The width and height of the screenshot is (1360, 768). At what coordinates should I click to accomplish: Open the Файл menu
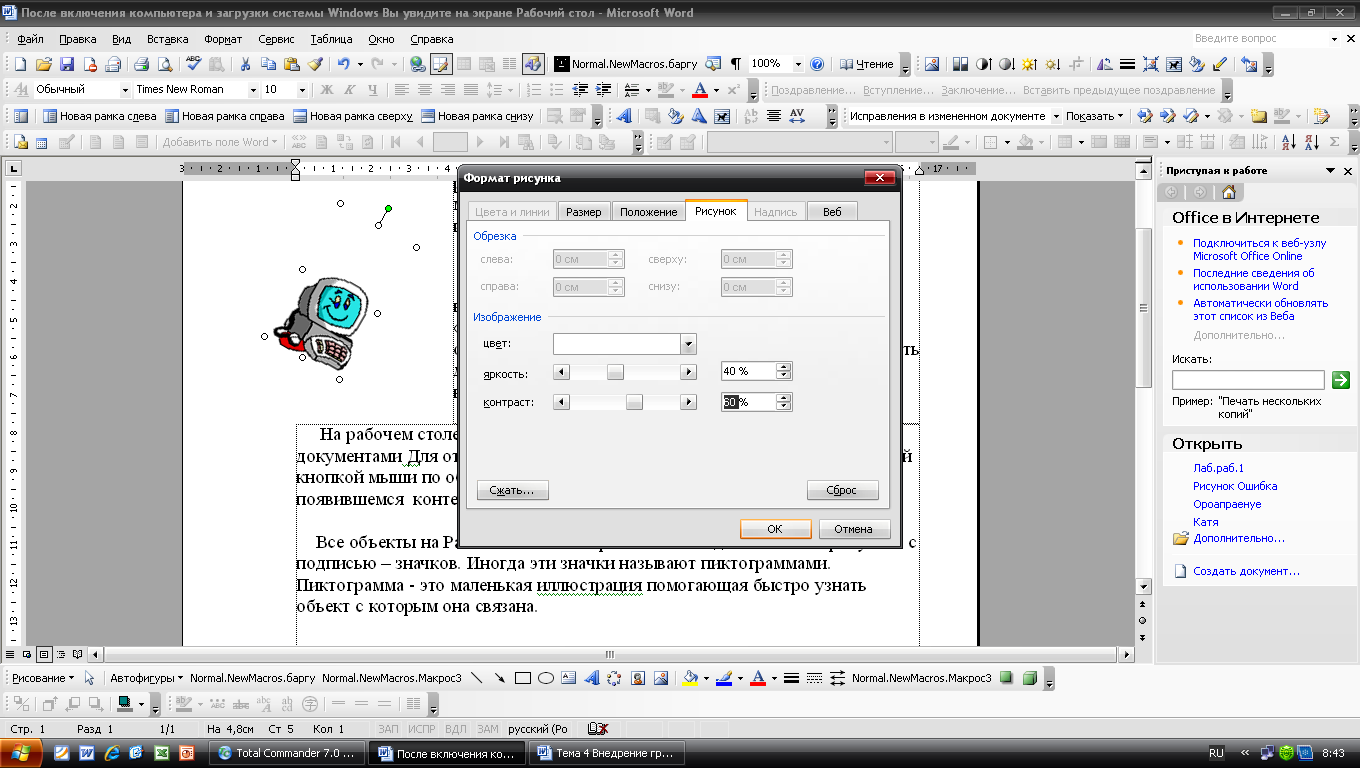click(30, 39)
